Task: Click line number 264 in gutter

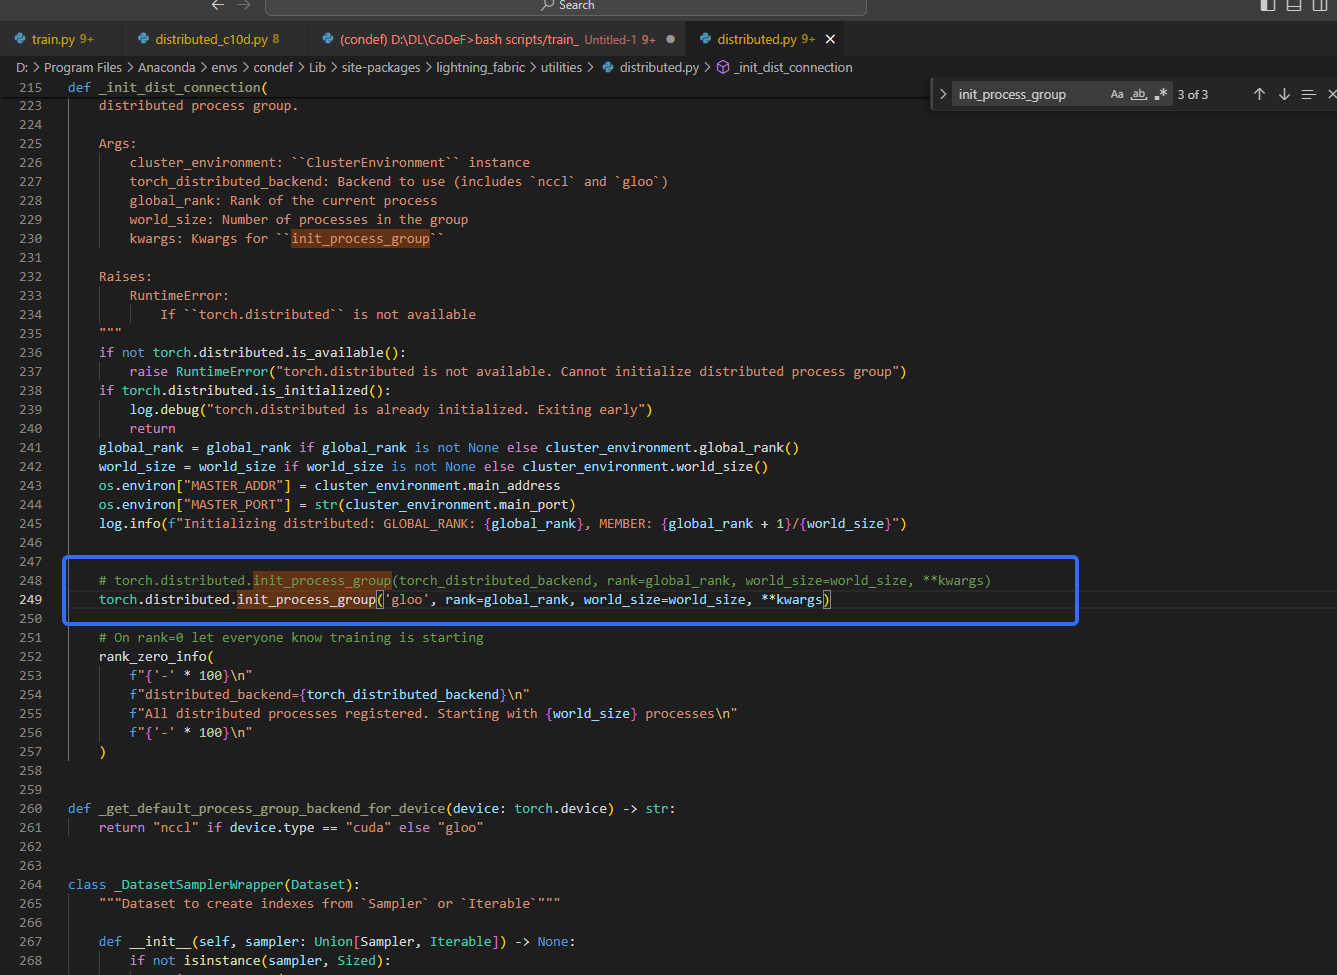Action: coord(31,884)
